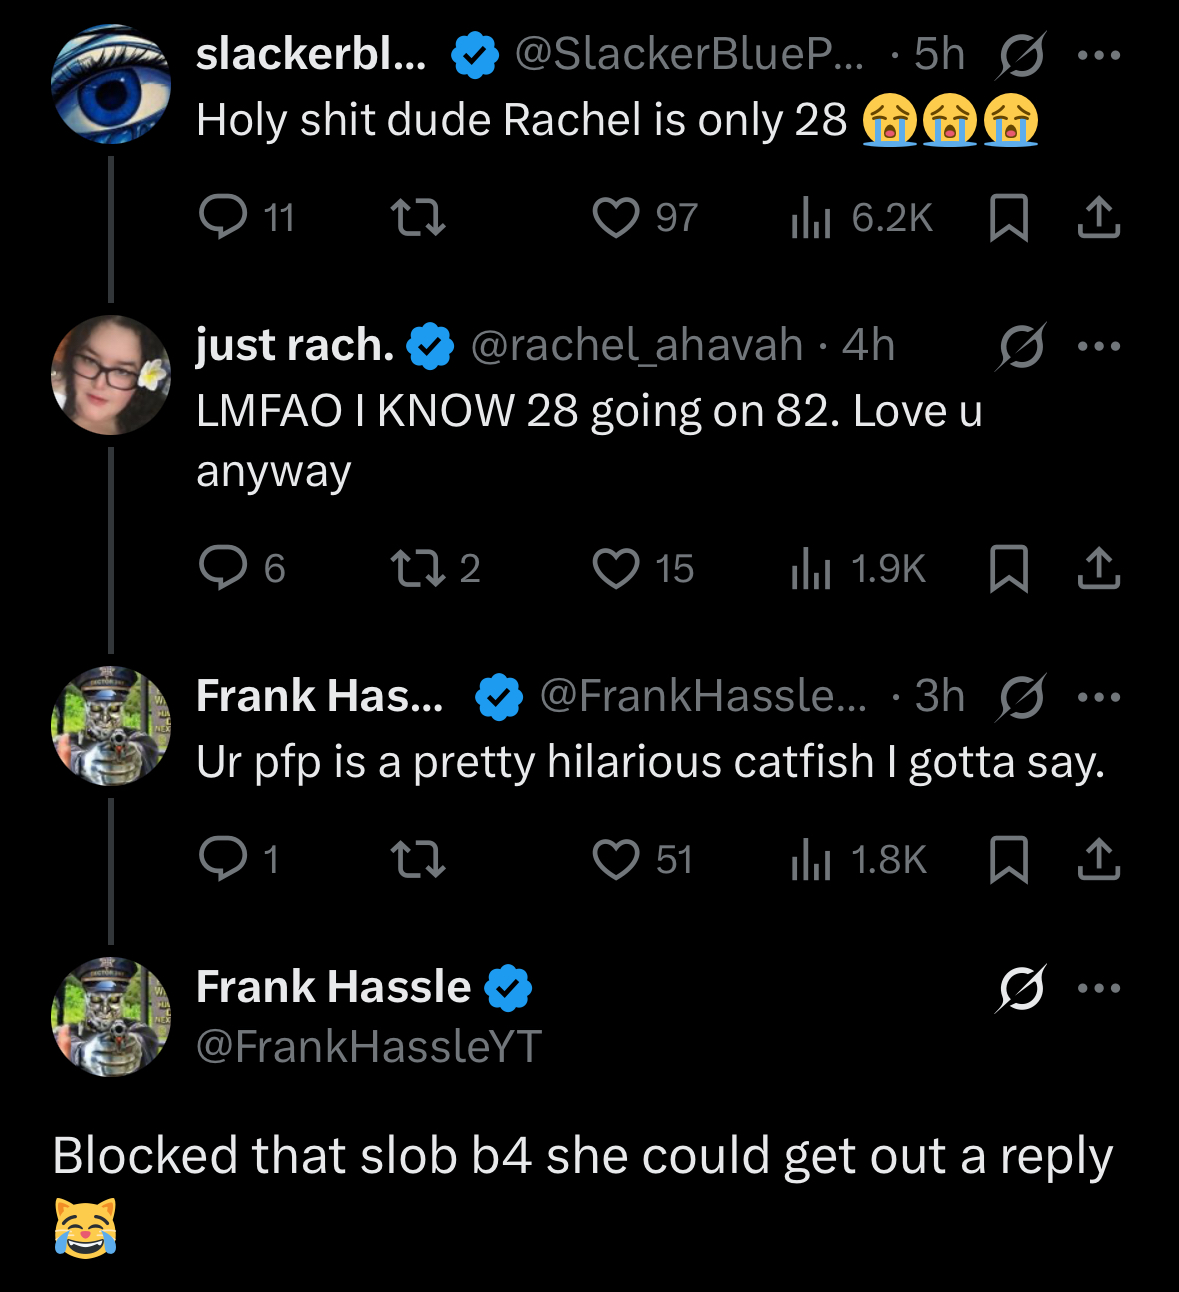Open replies on just rach.'s tweet
The width and height of the screenshot is (1179, 1292).
click(x=223, y=568)
